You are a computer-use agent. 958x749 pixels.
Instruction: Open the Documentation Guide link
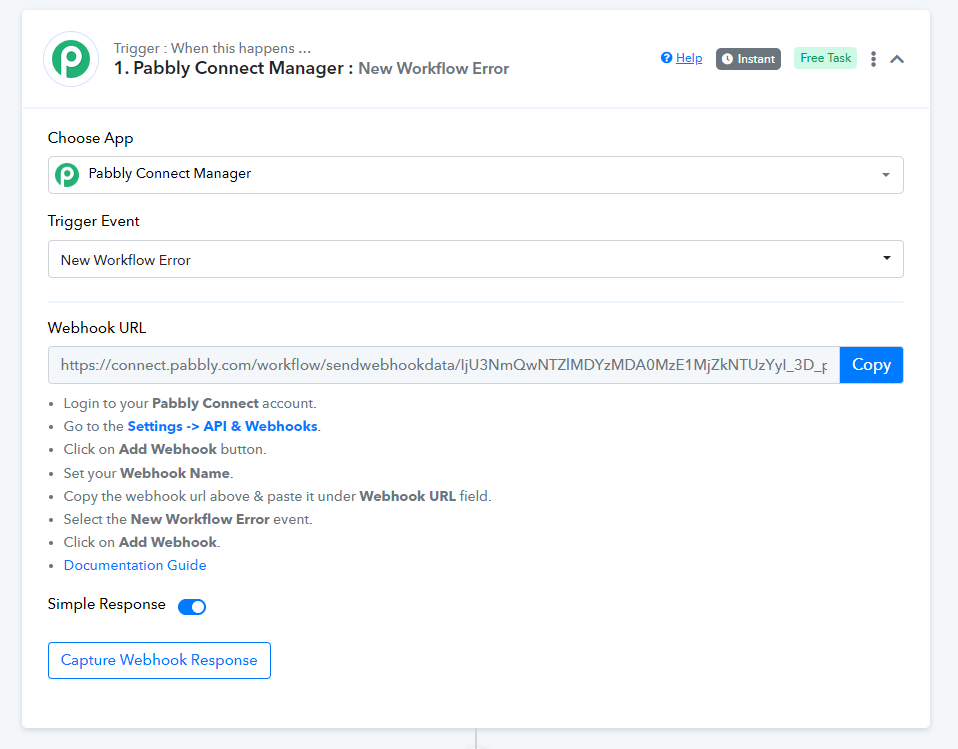[135, 565]
